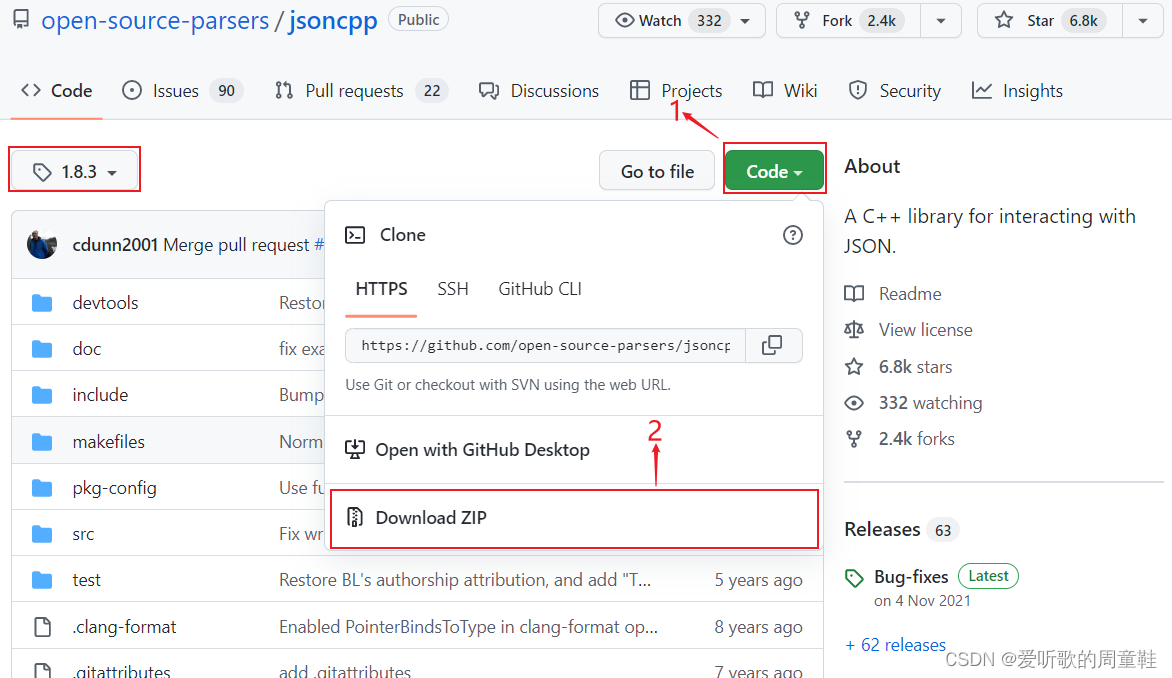This screenshot has width=1172, height=678.
Task: Click the .clang-format file icon
Action: pos(43,626)
